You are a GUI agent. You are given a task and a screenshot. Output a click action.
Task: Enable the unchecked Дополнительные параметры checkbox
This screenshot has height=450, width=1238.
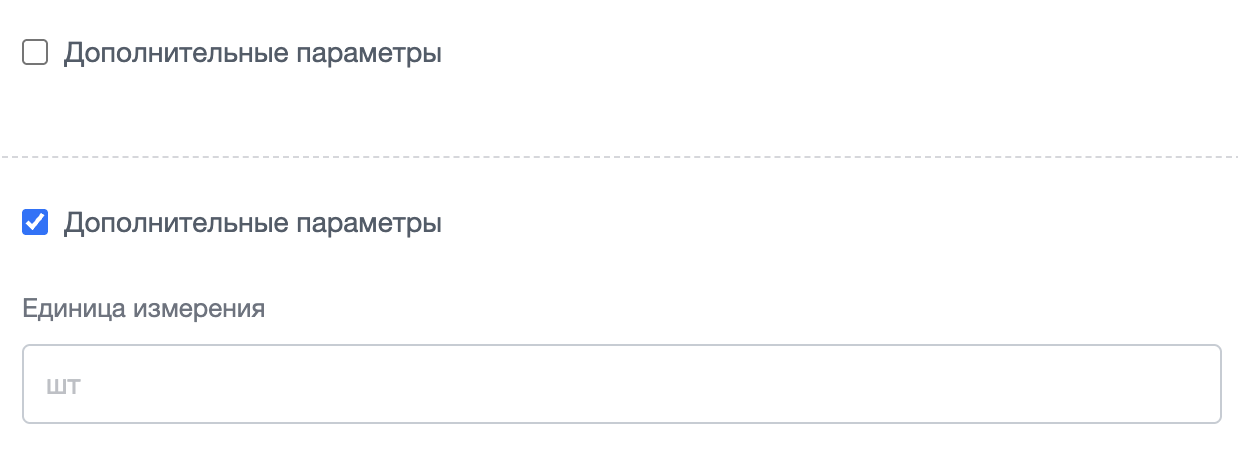pos(35,53)
